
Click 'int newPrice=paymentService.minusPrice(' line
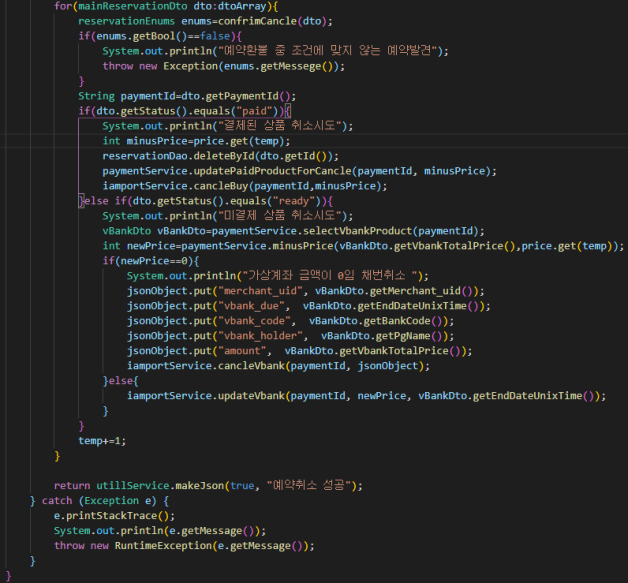(x=363, y=246)
